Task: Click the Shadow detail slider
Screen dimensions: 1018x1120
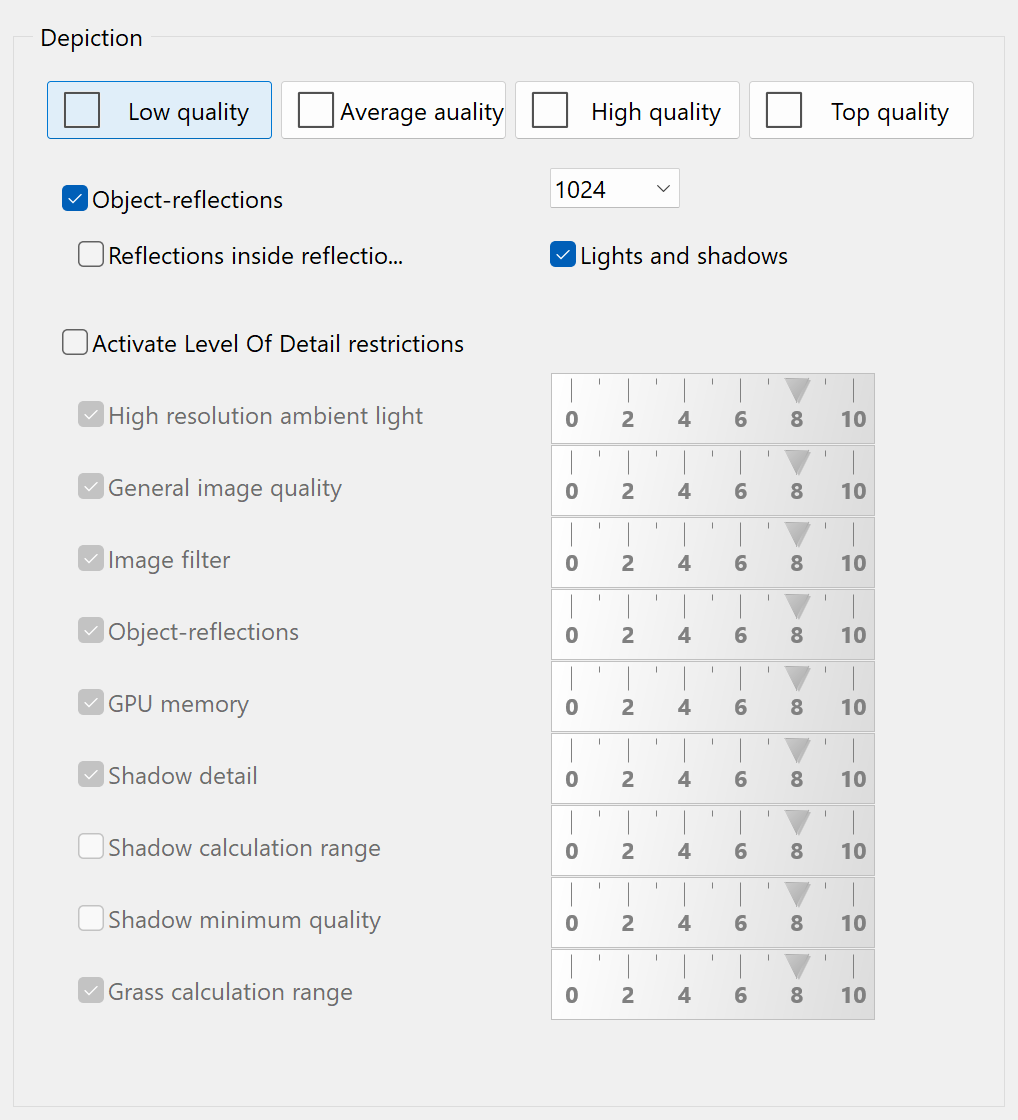Action: pos(713,769)
